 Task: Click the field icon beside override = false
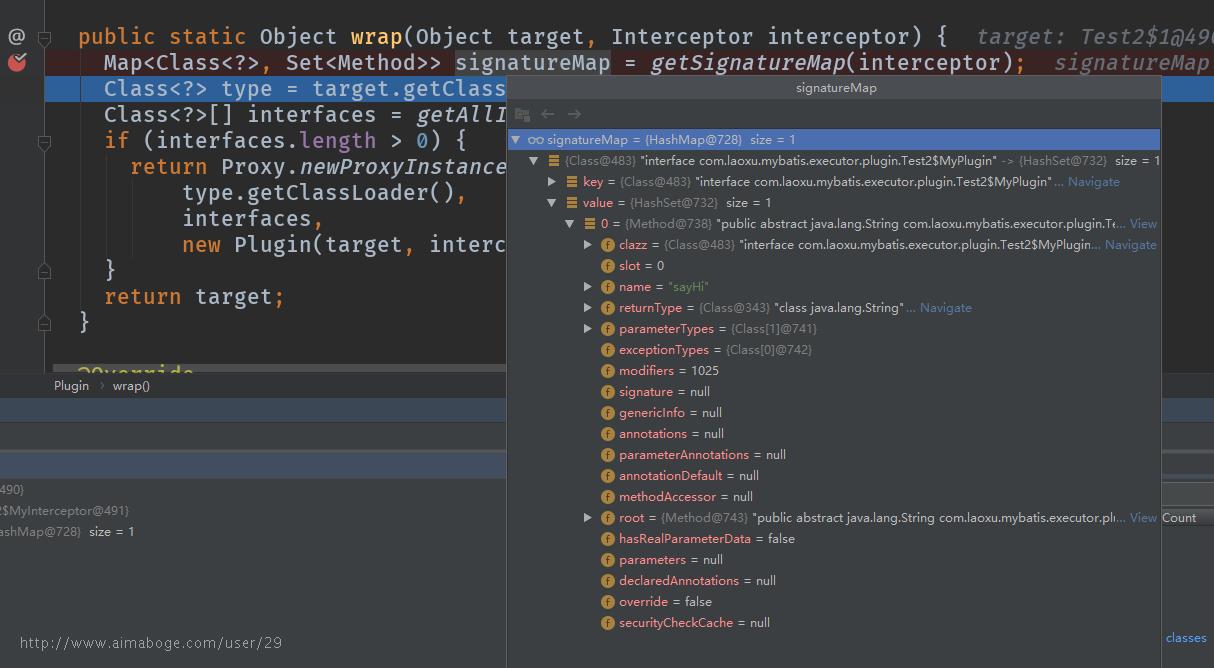[608, 602]
